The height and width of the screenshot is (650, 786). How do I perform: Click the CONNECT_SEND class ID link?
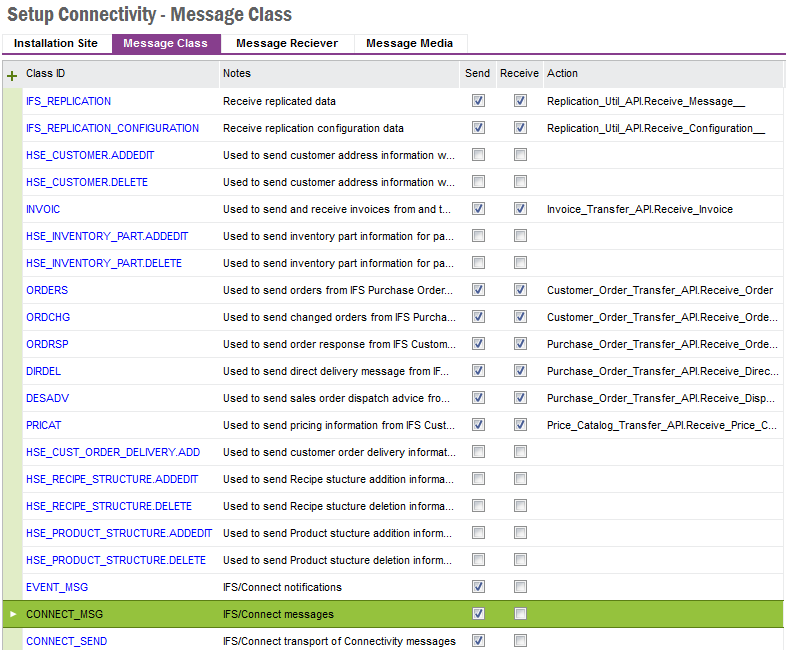(x=66, y=641)
